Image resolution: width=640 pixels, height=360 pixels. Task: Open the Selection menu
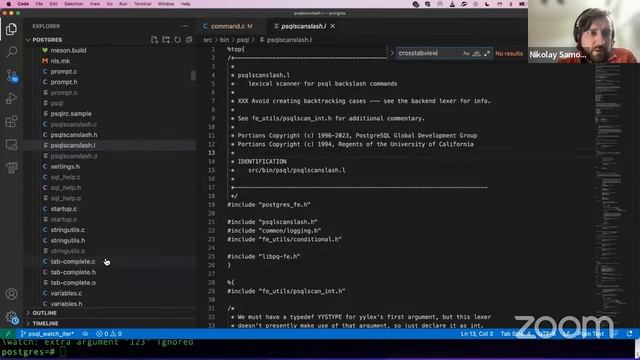pos(73,4)
